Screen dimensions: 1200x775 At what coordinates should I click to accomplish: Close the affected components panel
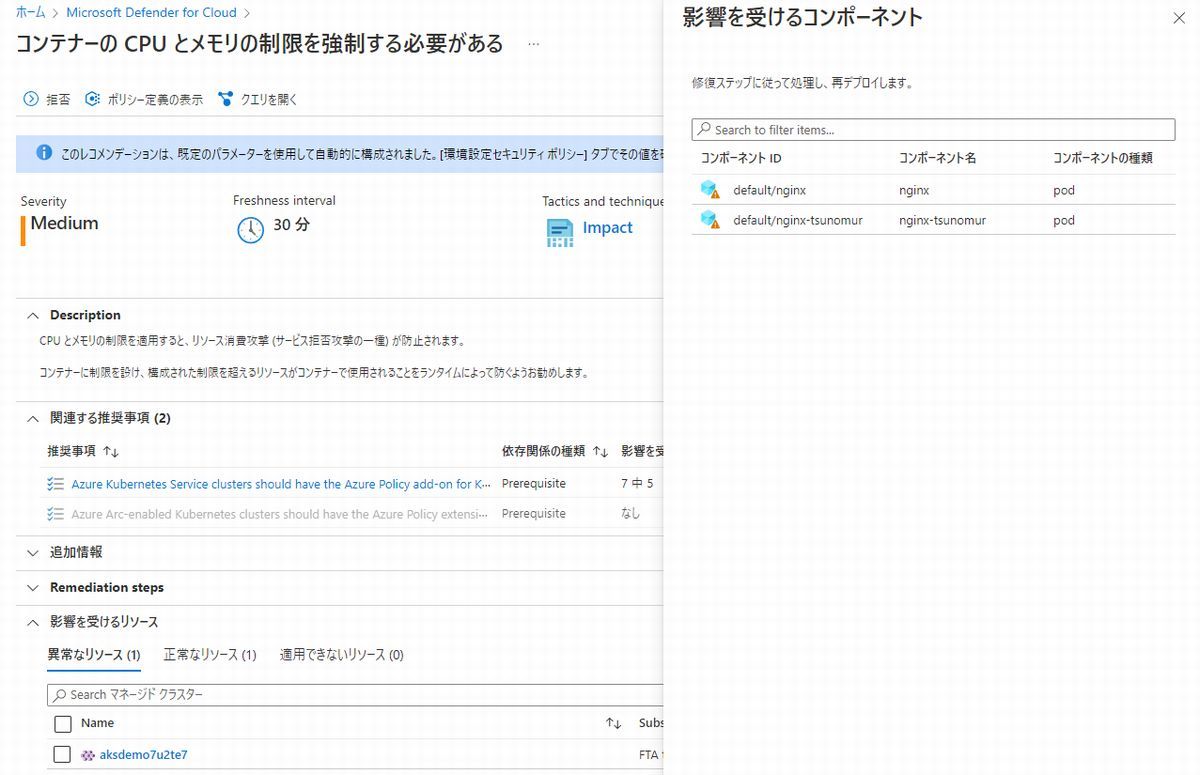tap(1177, 18)
